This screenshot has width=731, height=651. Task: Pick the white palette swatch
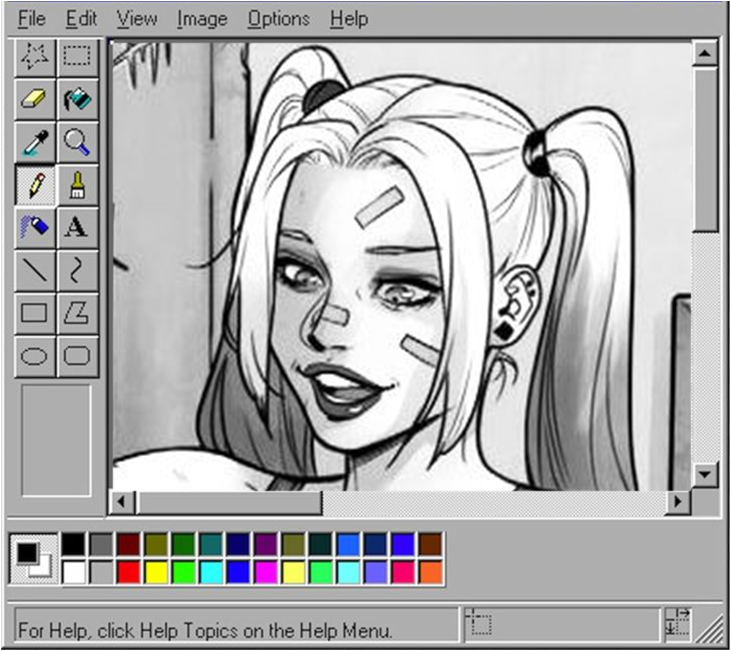pos(74,572)
